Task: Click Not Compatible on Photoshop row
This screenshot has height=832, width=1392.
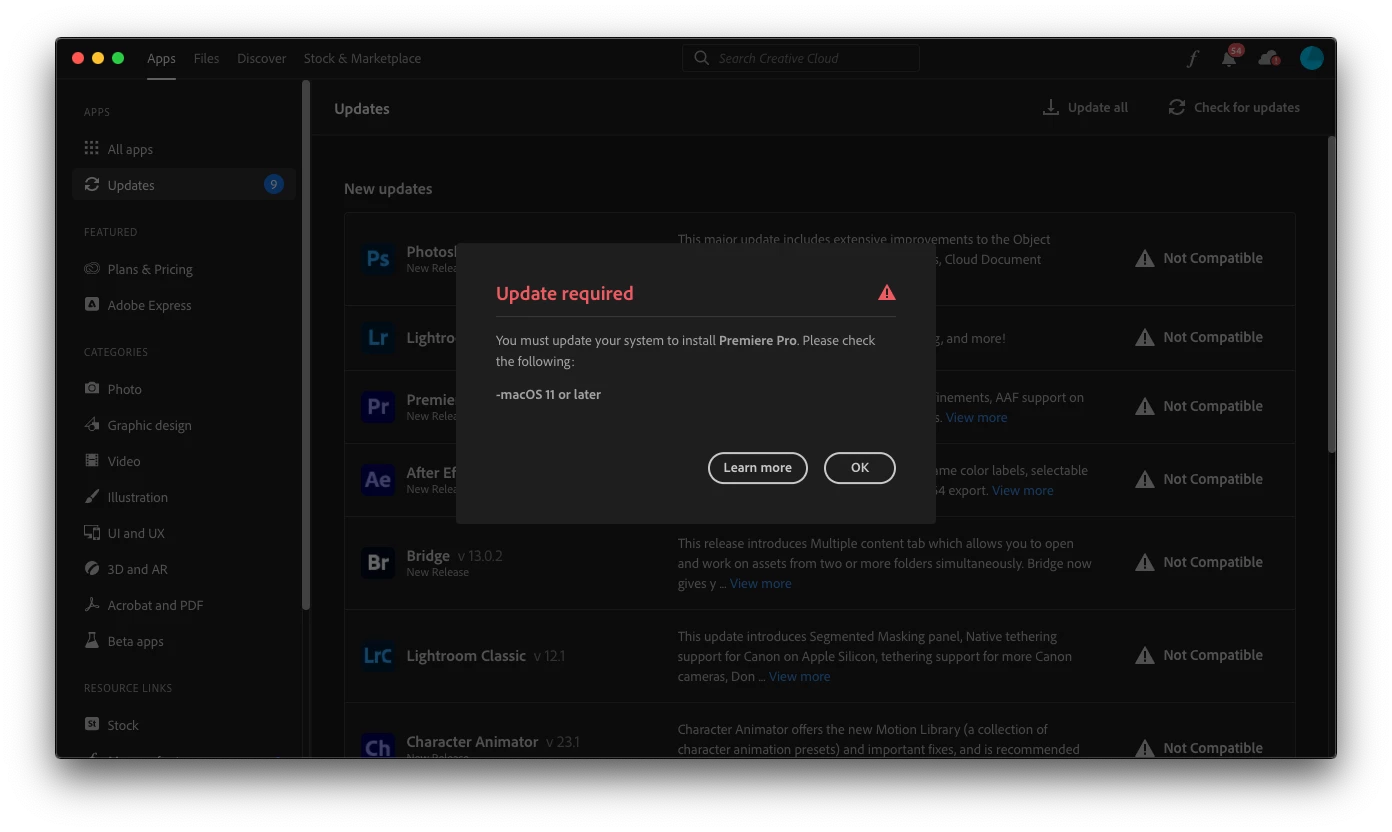Action: click(1199, 258)
